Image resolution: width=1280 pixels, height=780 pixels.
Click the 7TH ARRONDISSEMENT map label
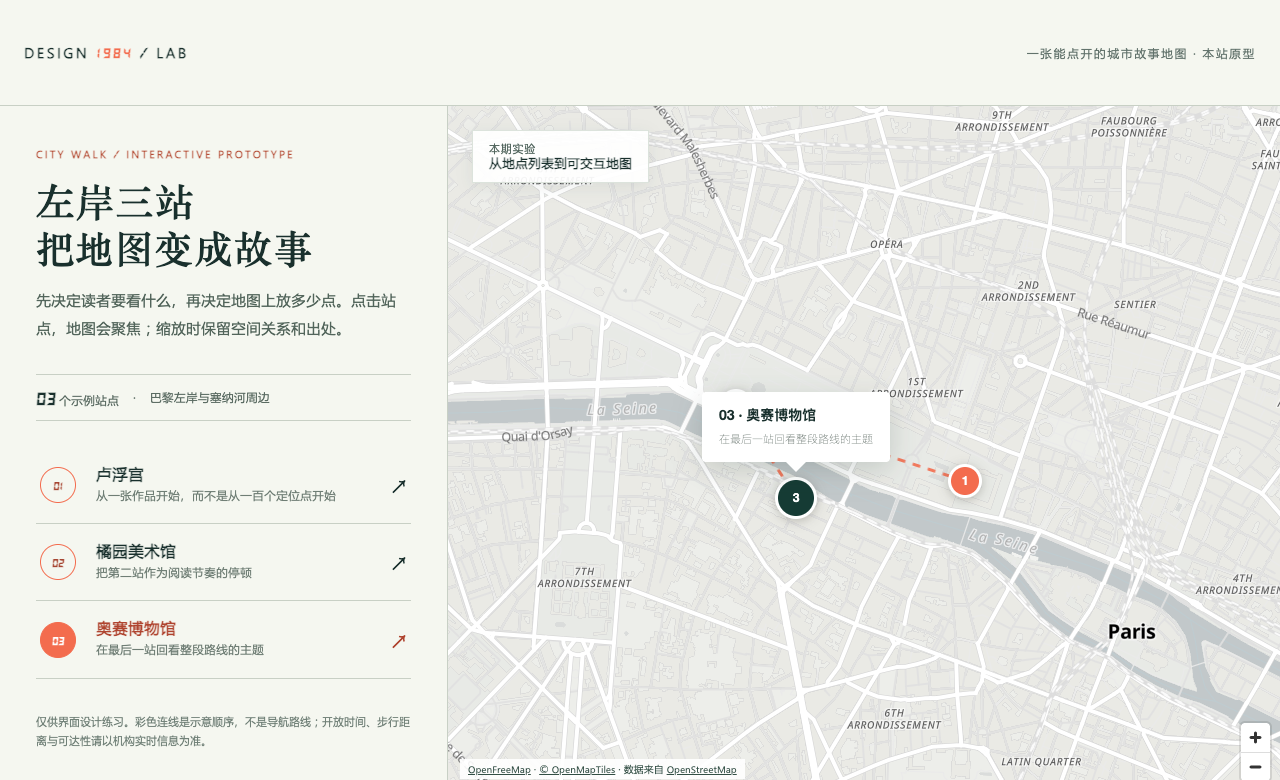pos(584,577)
